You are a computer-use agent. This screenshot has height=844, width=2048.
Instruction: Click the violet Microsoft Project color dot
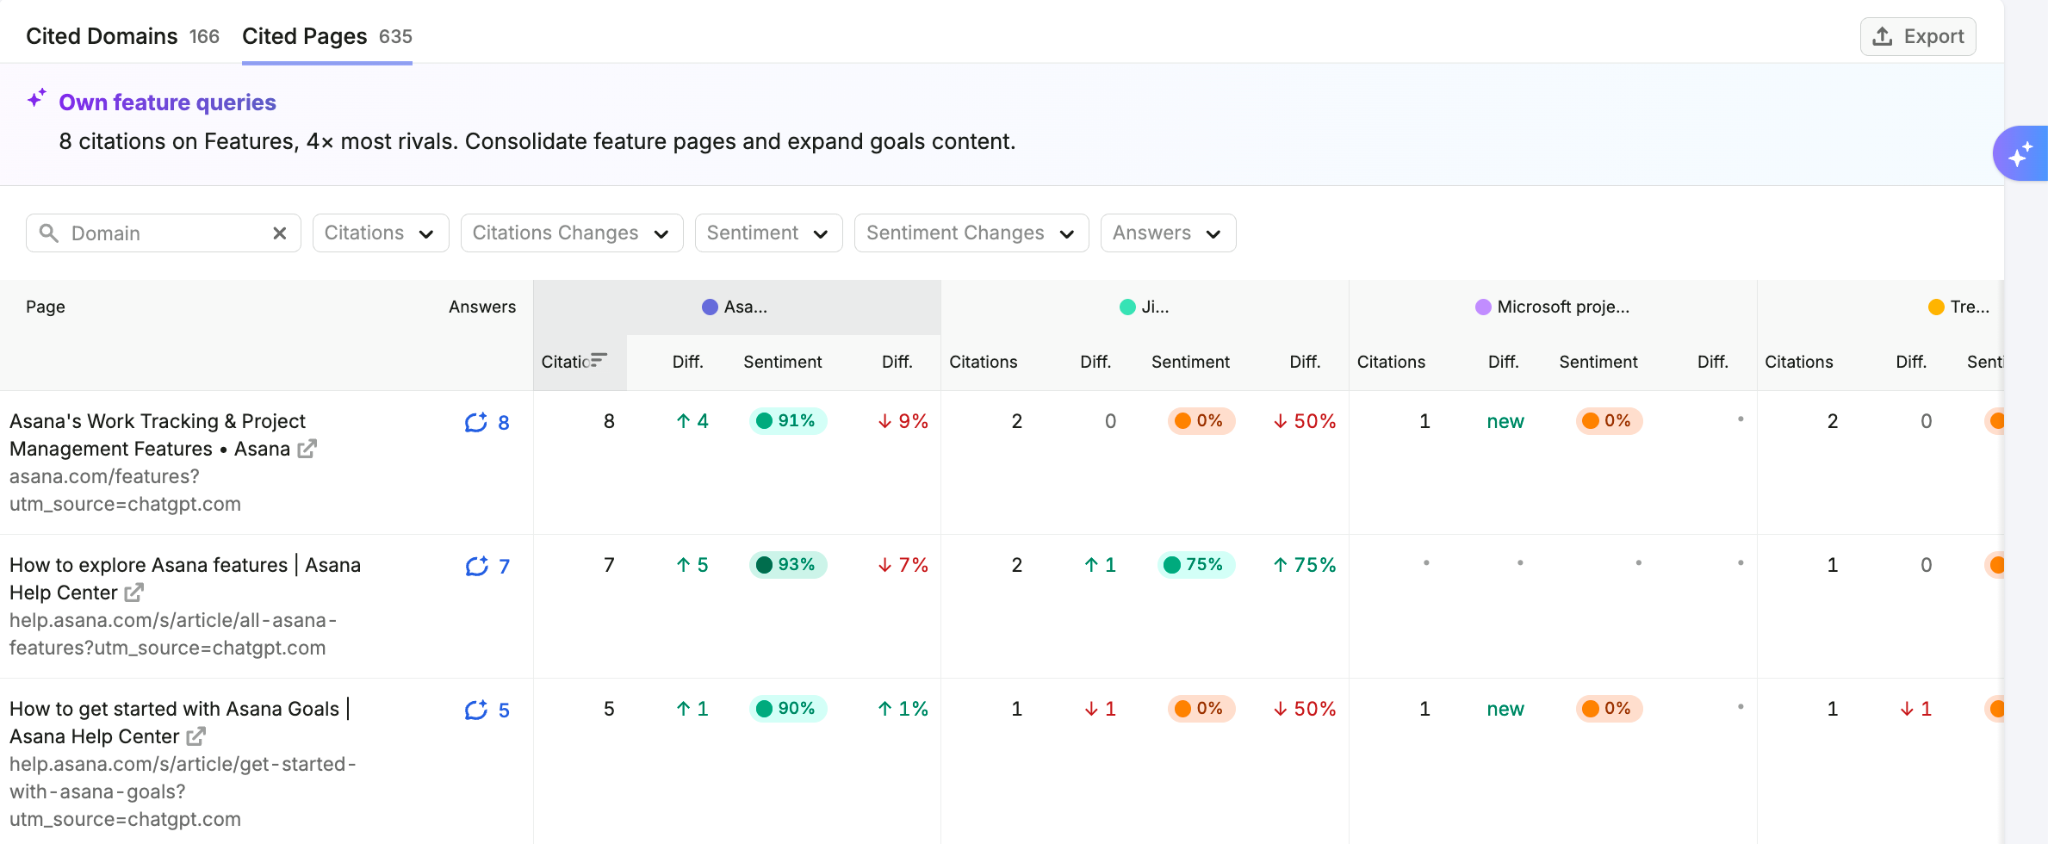[1483, 307]
